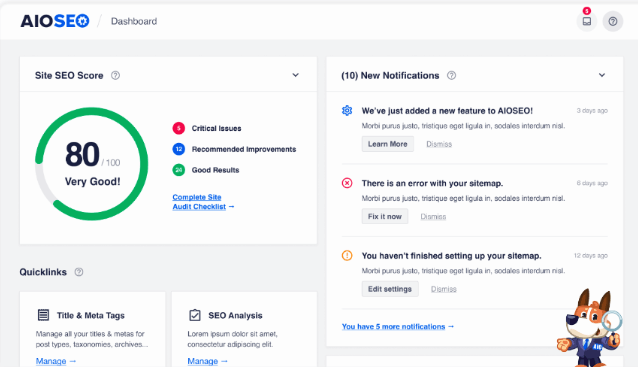Viewport: 638px width, 367px height.
Task: Click the Learn More button
Action: 388,144
